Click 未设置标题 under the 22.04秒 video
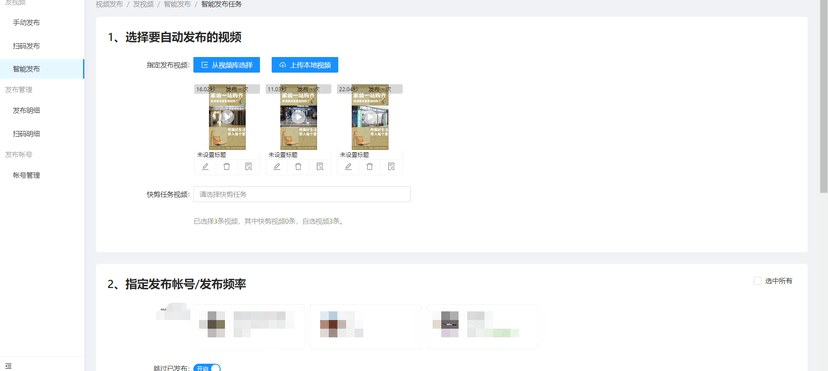This screenshot has height=371, width=828. (353, 155)
